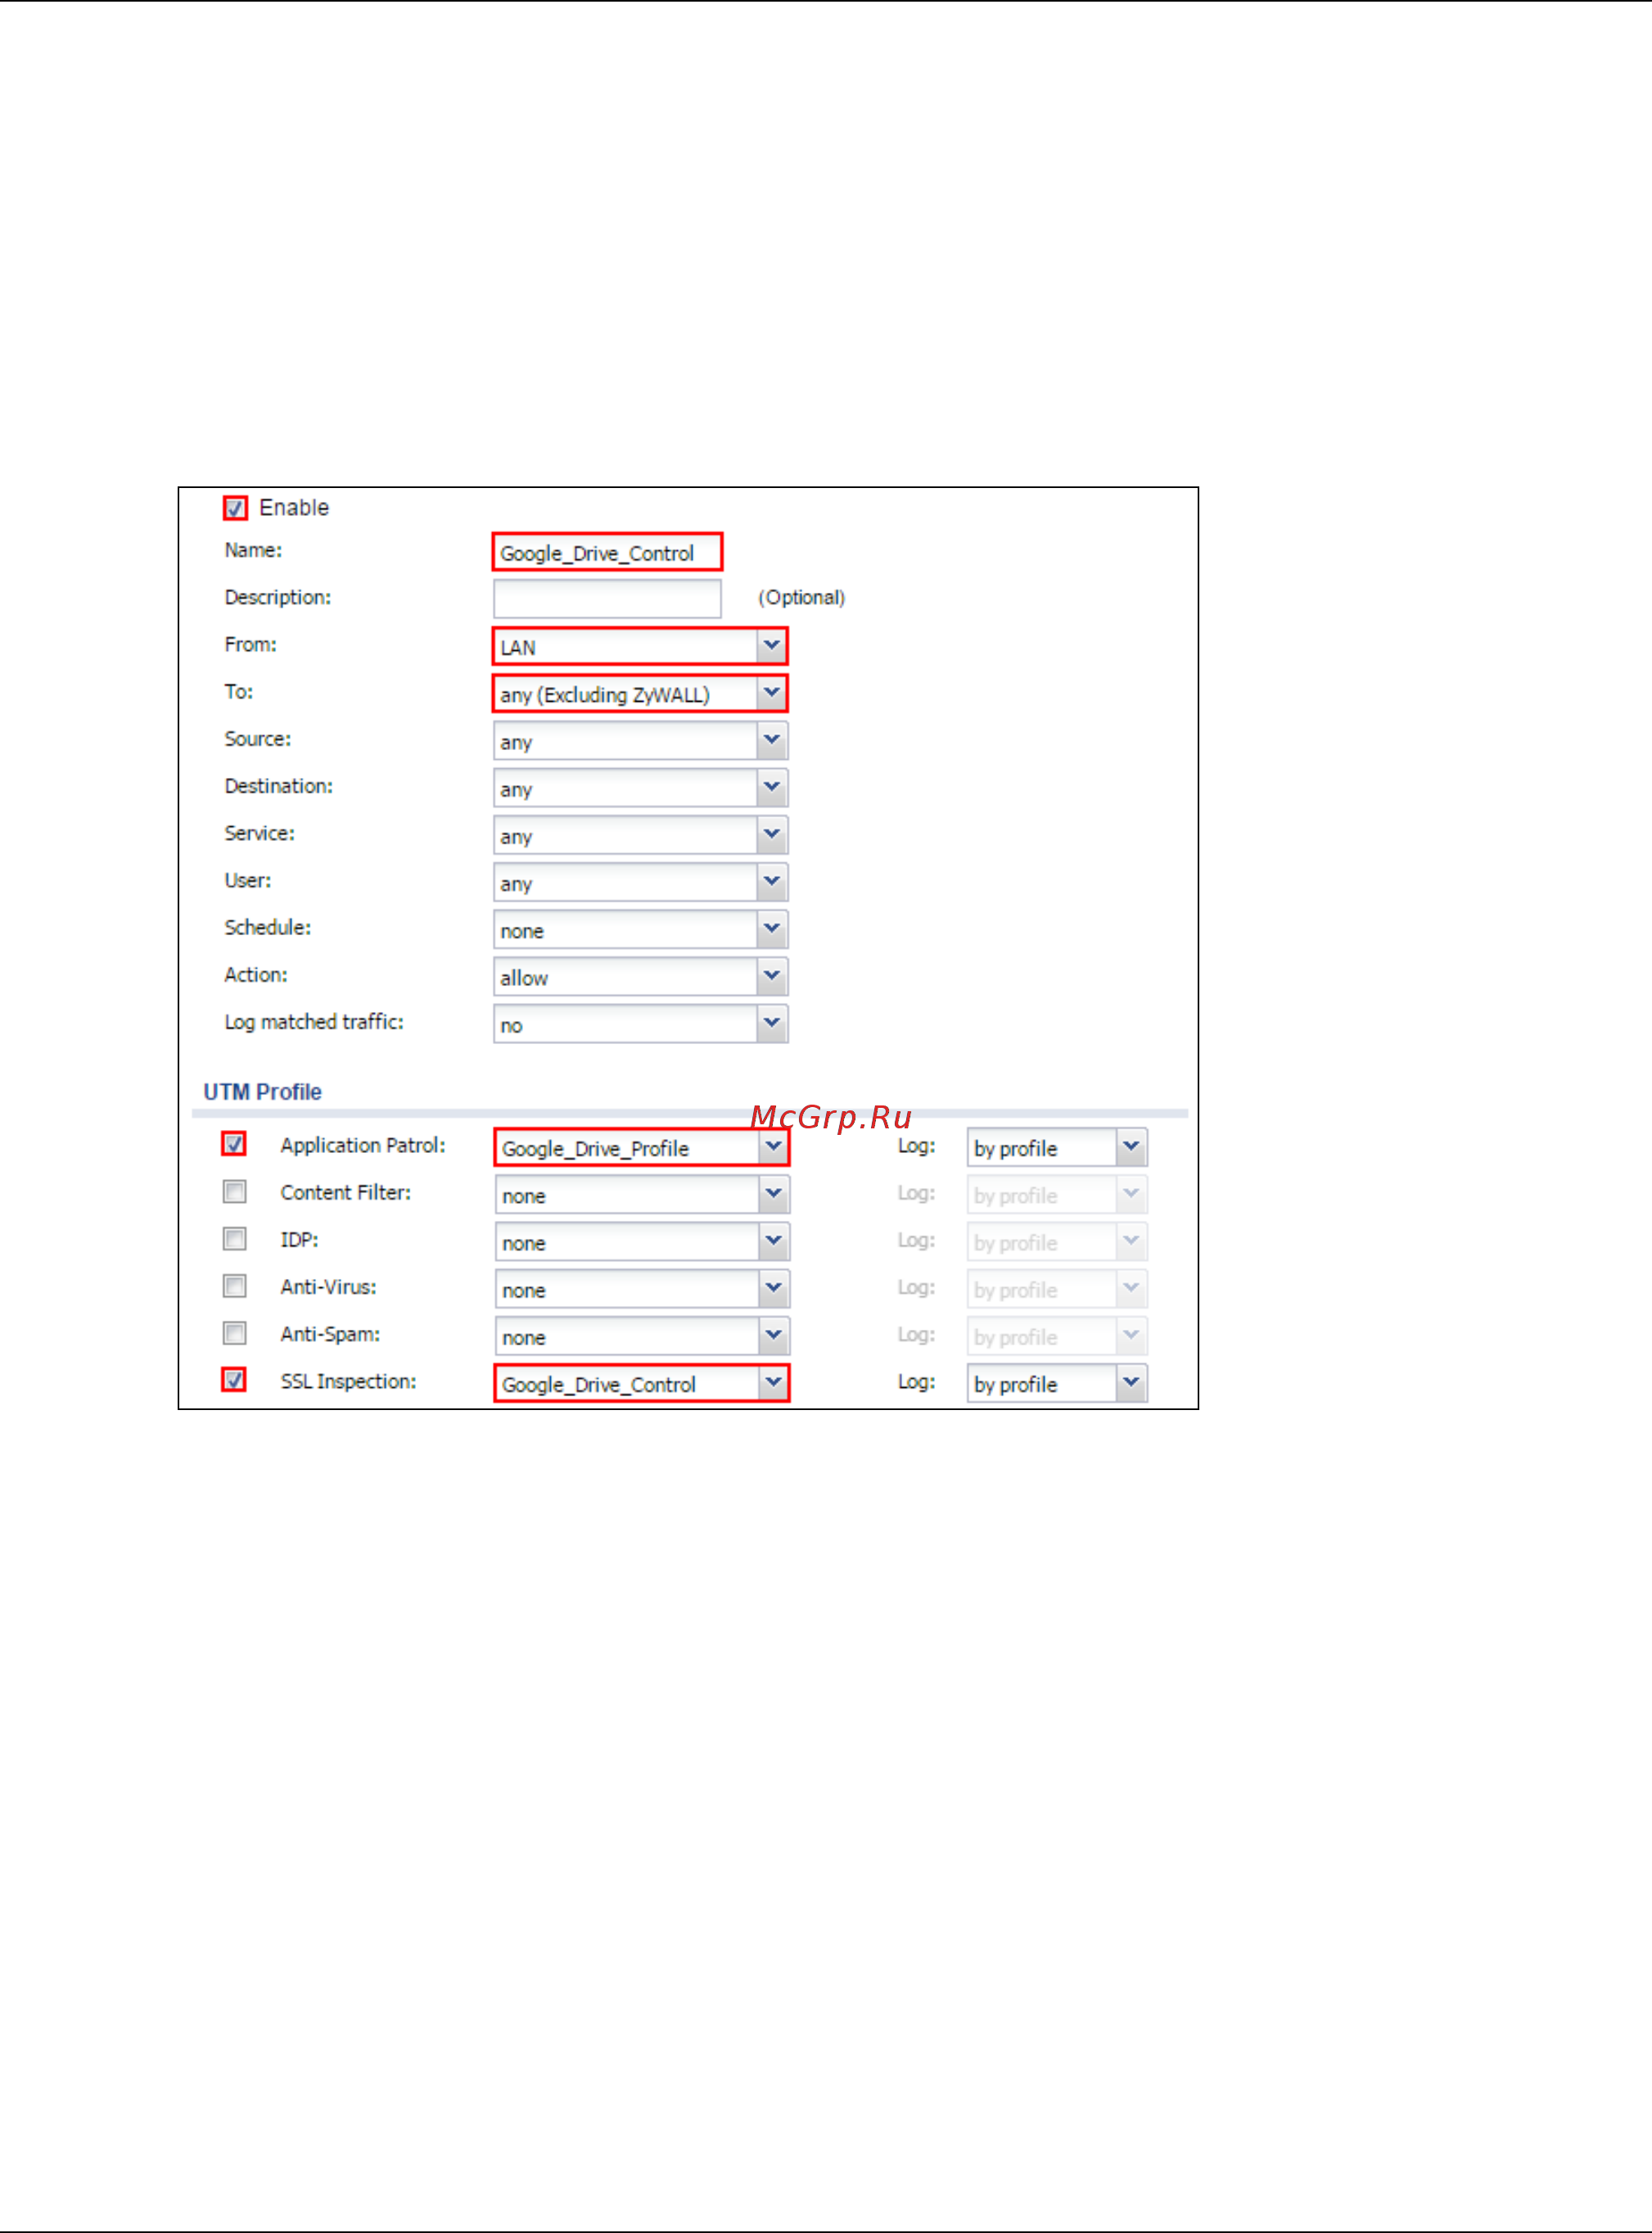Click the UTM Profile section heading
The height and width of the screenshot is (2233, 1652).
pos(263,1092)
